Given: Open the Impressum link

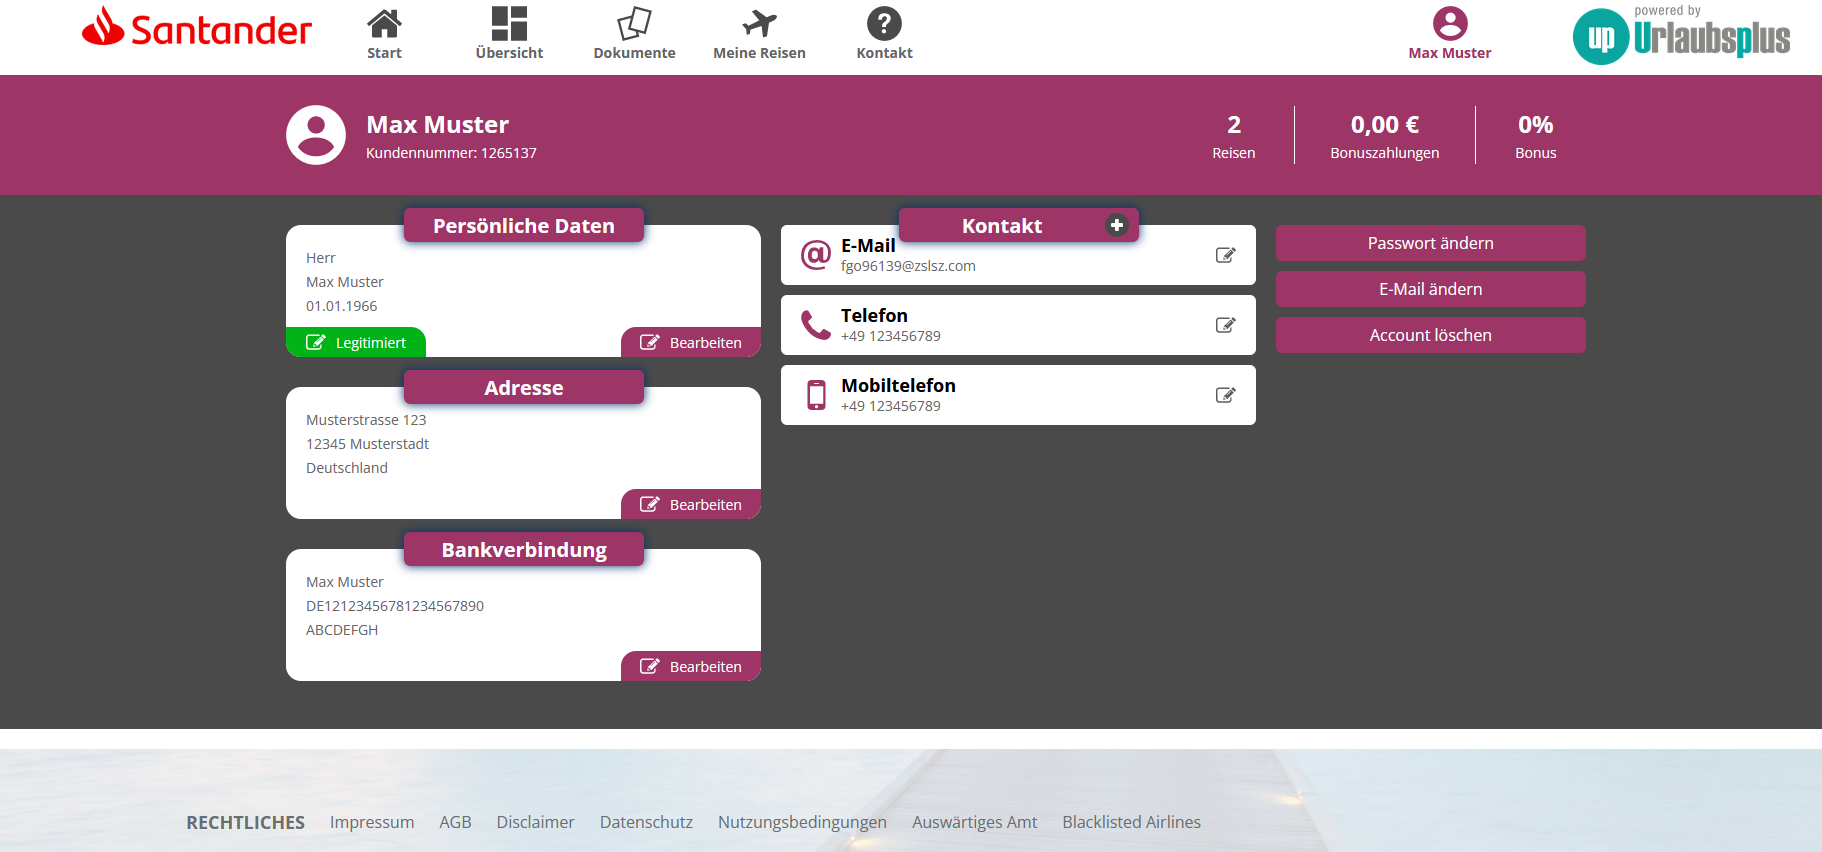Looking at the screenshot, I should tap(372, 822).
